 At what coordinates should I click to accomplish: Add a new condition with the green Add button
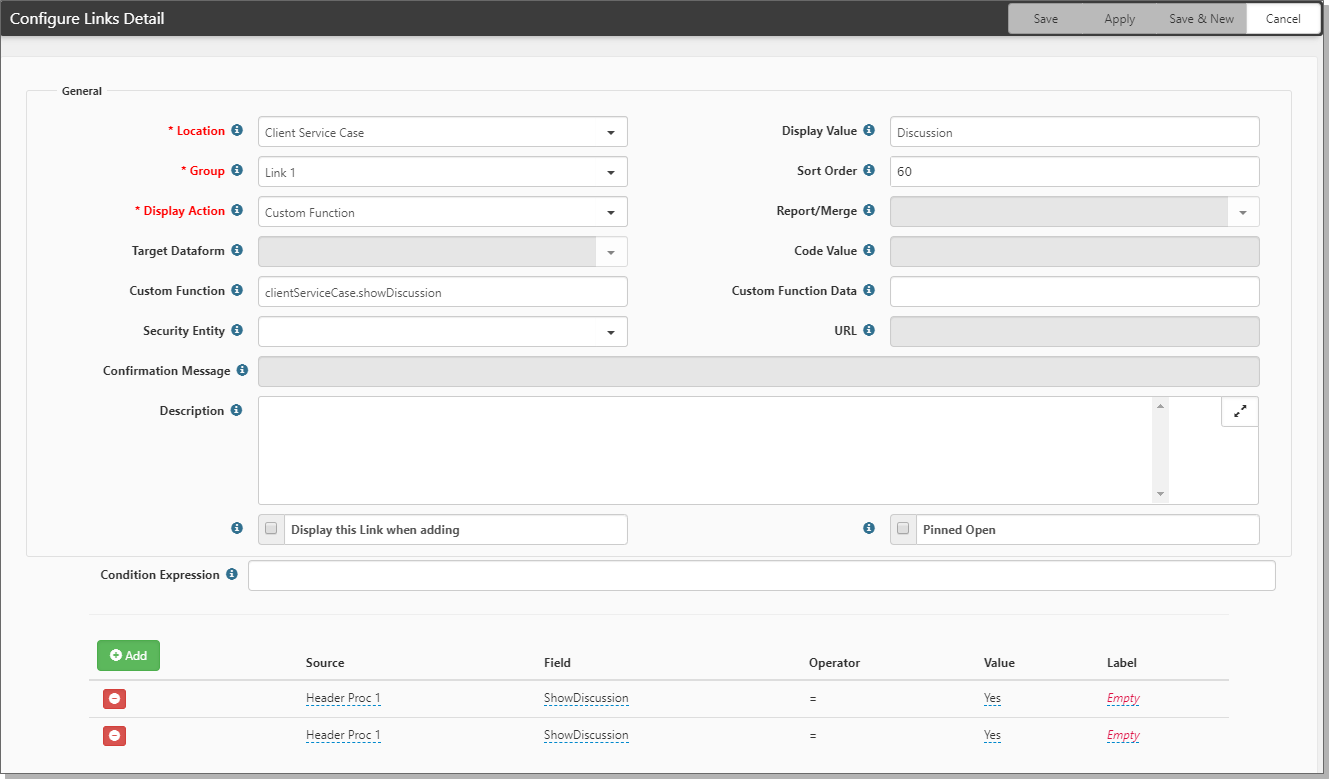point(128,656)
